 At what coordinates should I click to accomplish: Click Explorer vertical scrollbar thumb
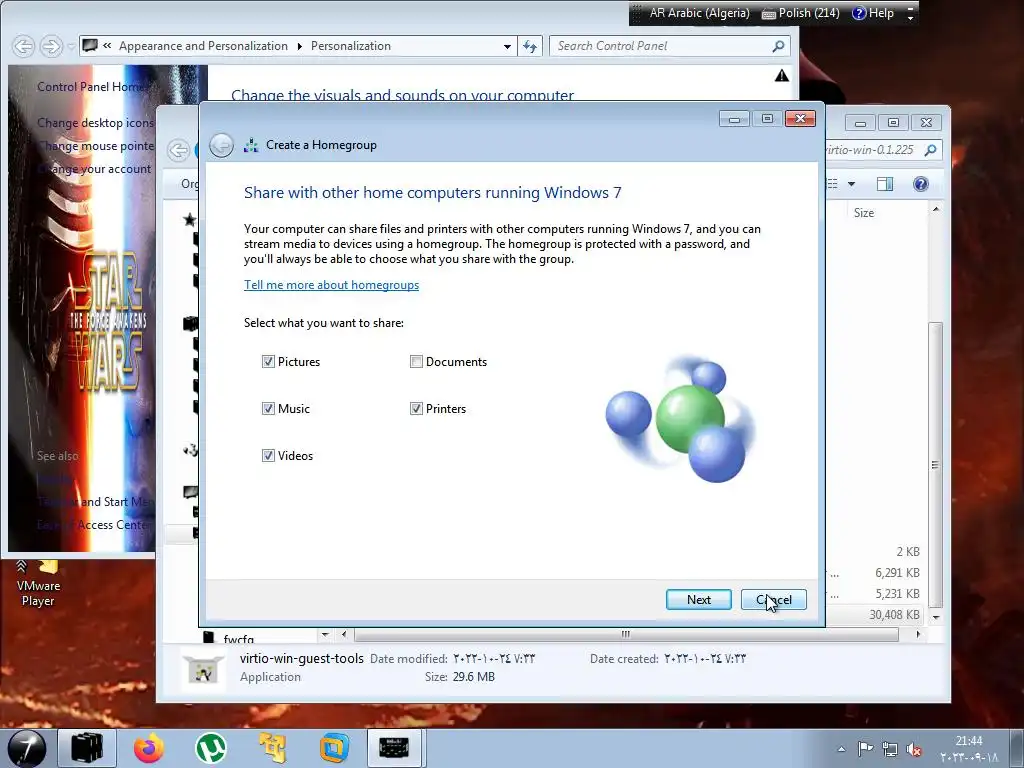coord(936,464)
